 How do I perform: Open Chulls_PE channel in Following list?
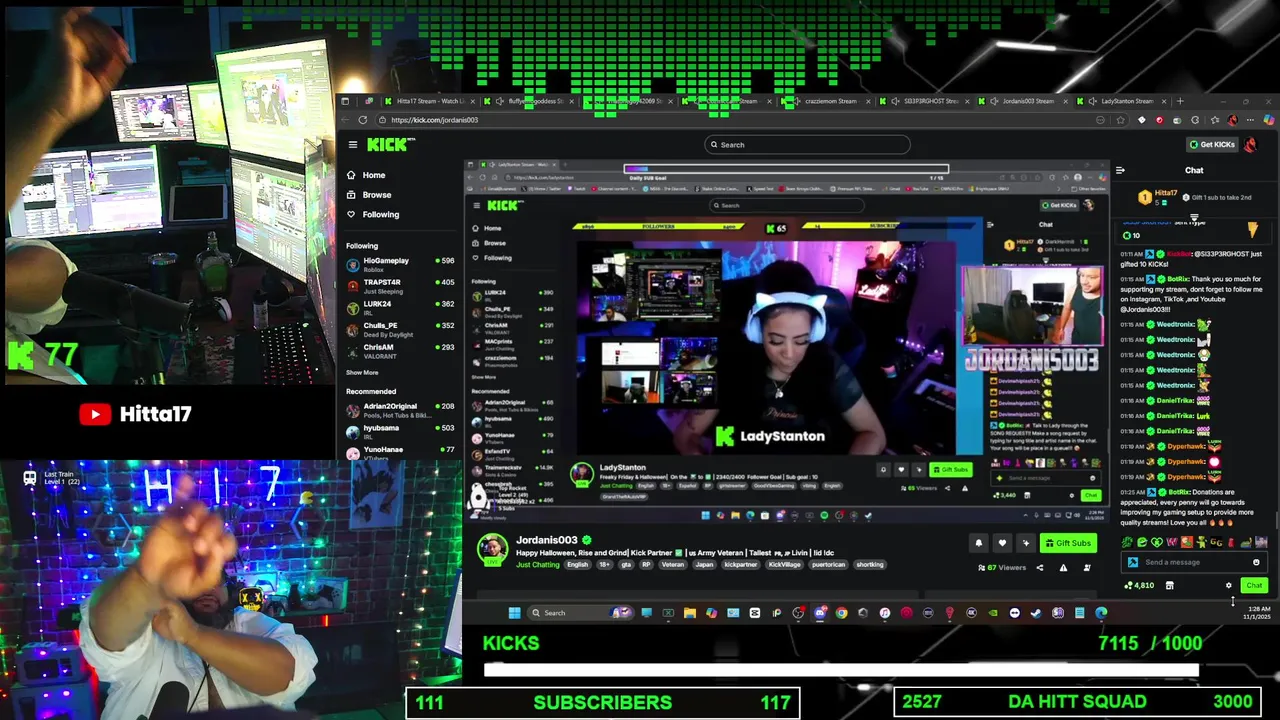point(400,328)
